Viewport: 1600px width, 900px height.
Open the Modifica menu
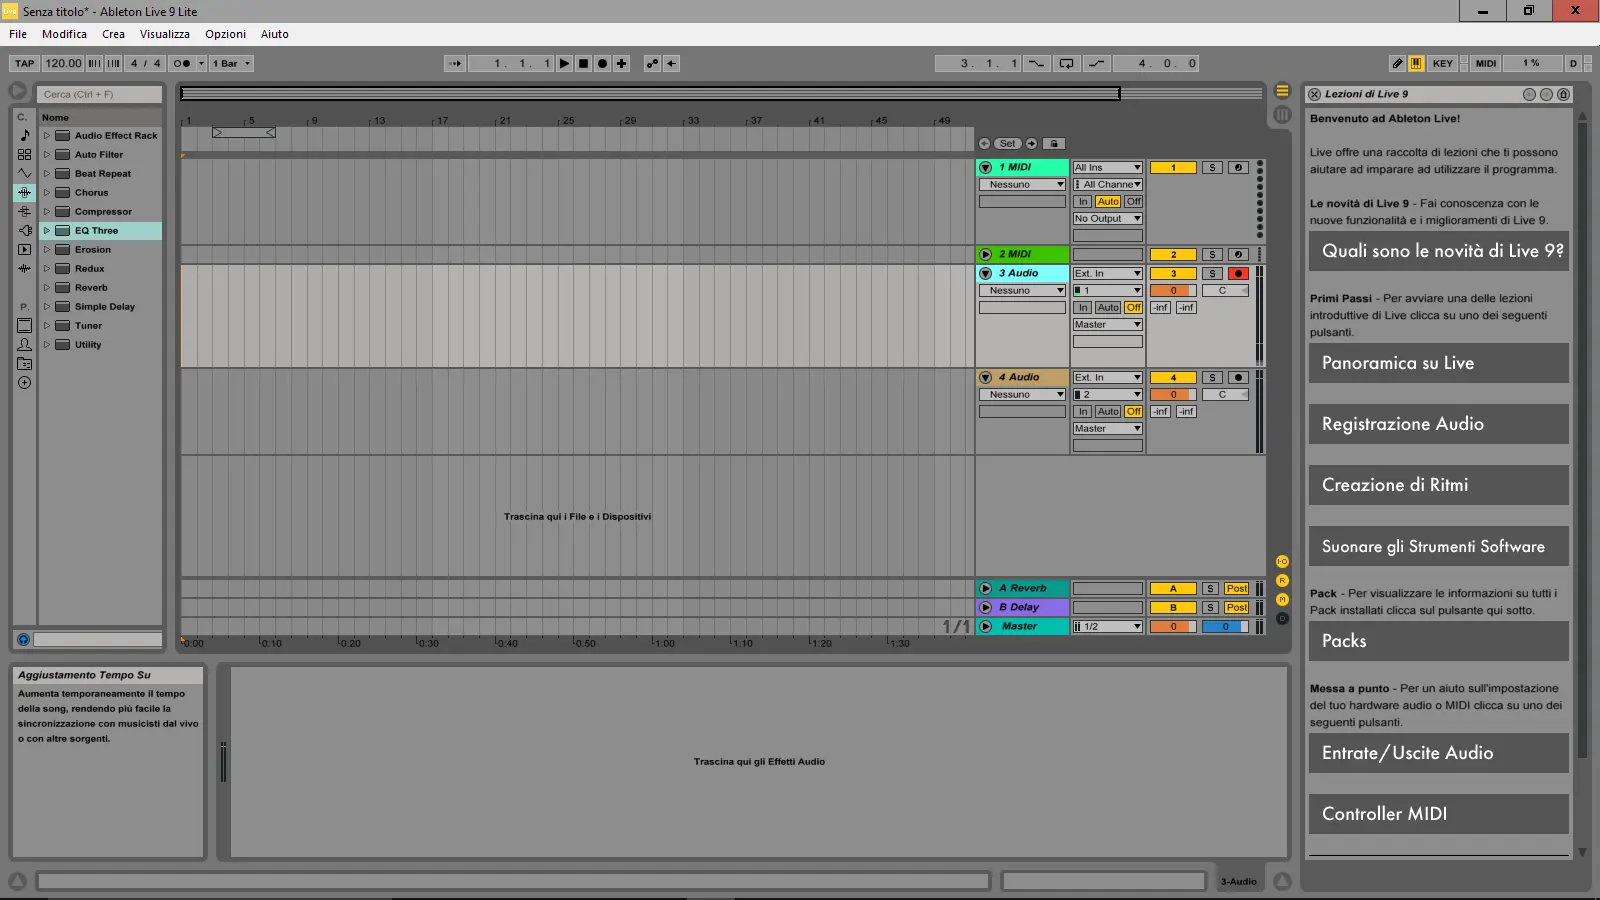pos(64,34)
